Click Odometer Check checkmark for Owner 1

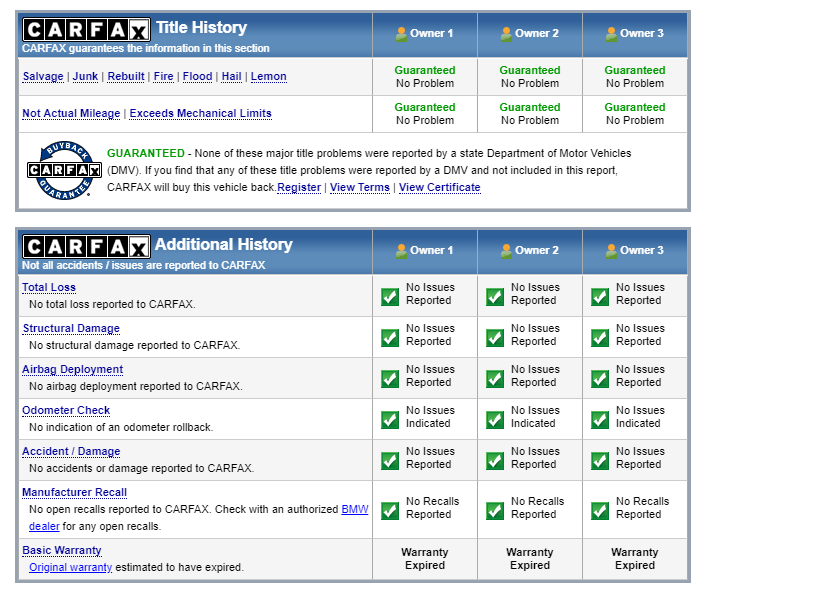point(390,420)
